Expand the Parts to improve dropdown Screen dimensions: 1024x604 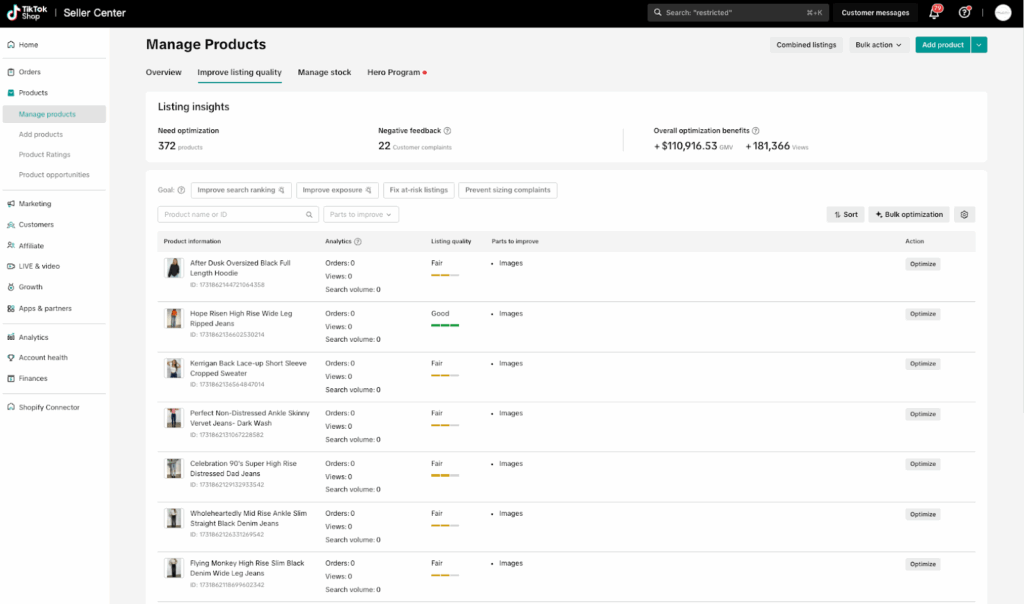point(361,214)
